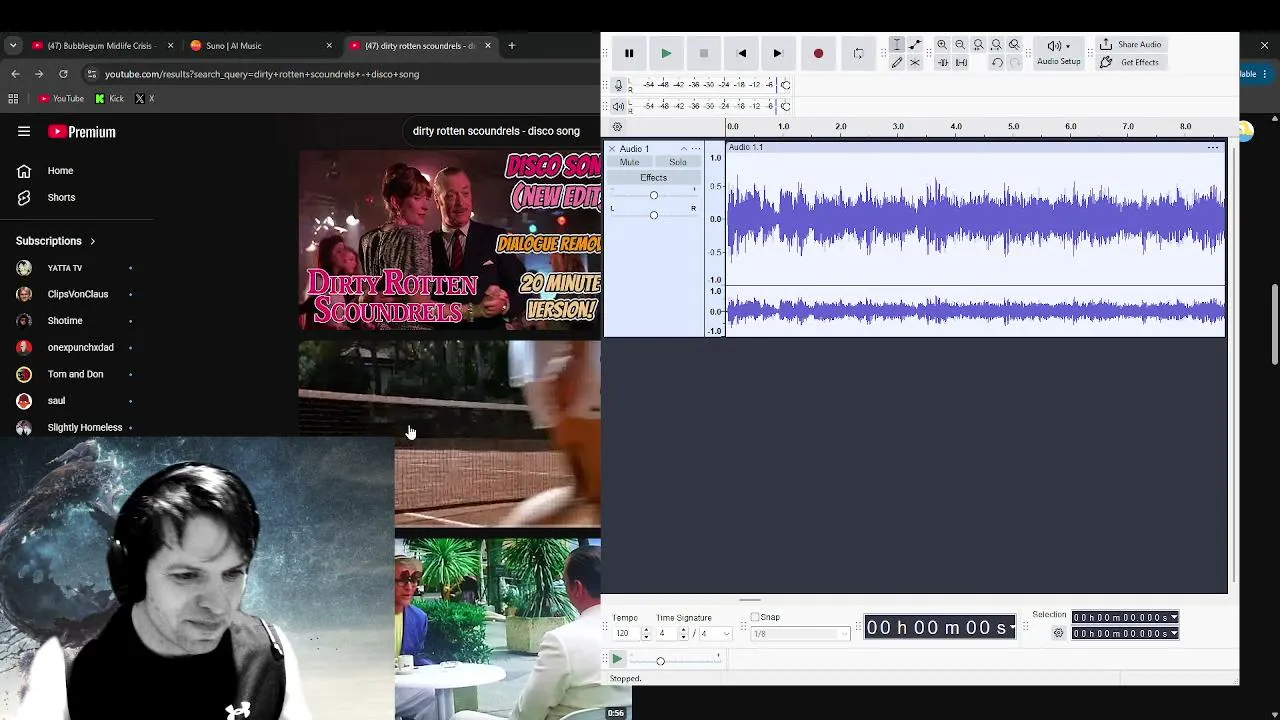Viewport: 1280px width, 720px height.
Task: Open the YouTube bookmark
Action: 61,99
